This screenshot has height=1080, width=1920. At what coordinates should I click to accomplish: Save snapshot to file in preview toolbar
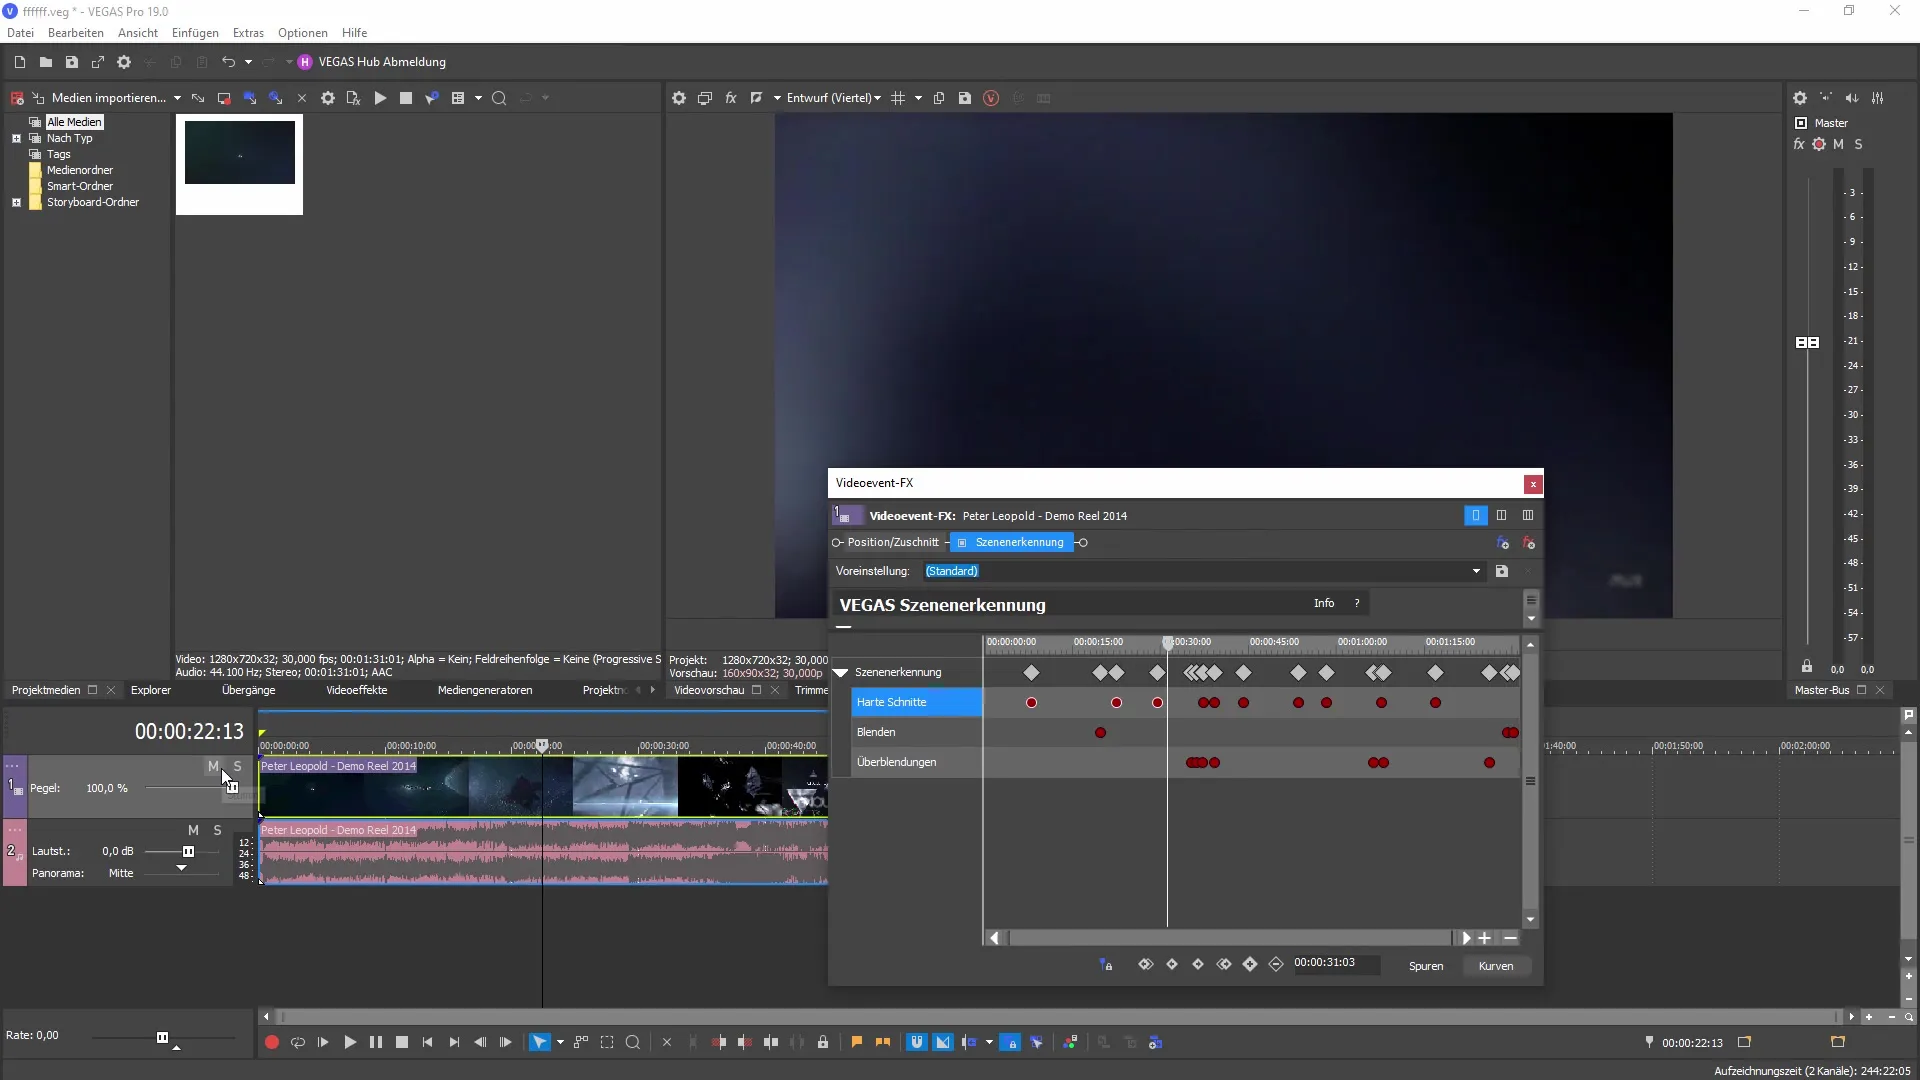pyautogui.click(x=965, y=98)
